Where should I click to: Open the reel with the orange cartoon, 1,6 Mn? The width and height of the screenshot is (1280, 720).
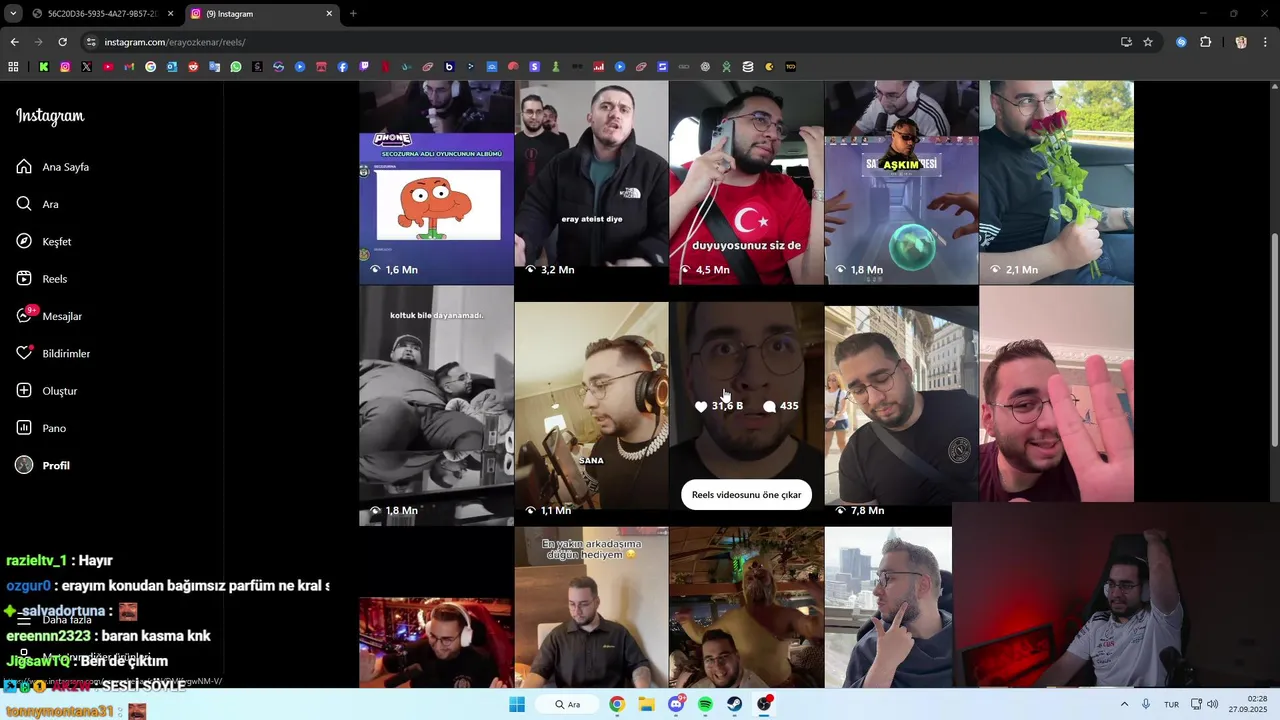pos(436,183)
